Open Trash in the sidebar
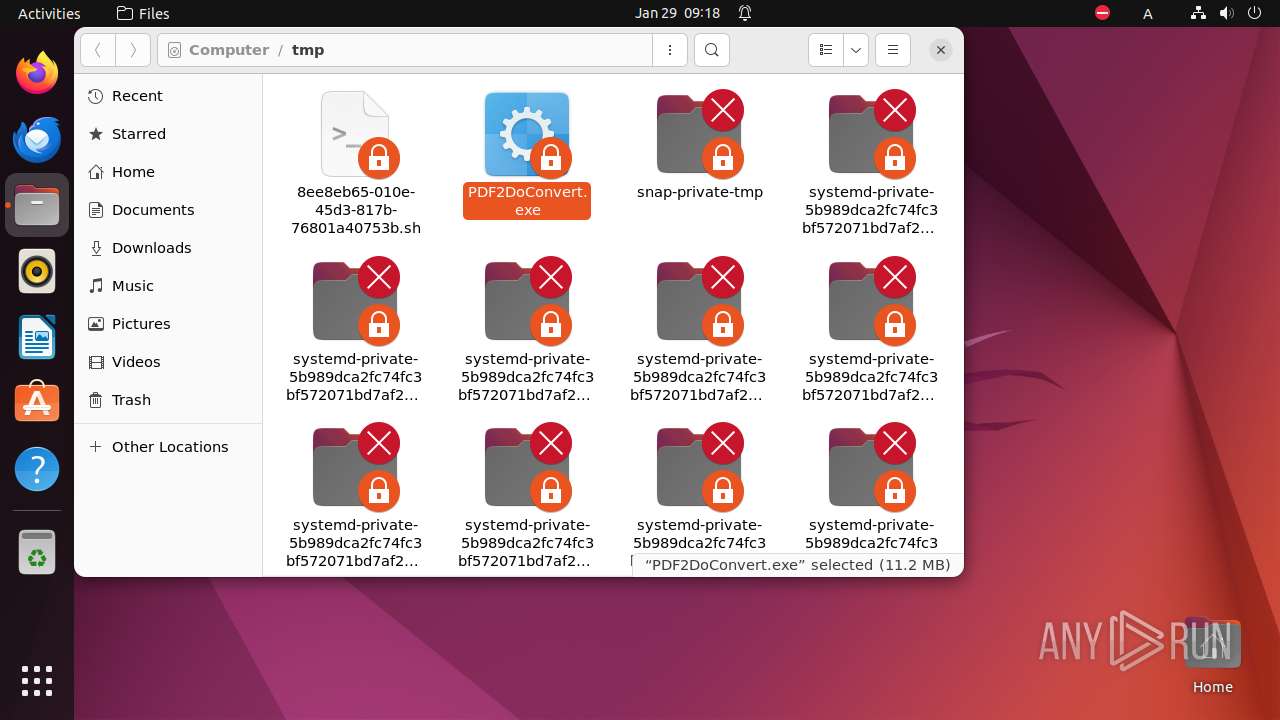The image size is (1280, 720). click(x=168, y=400)
